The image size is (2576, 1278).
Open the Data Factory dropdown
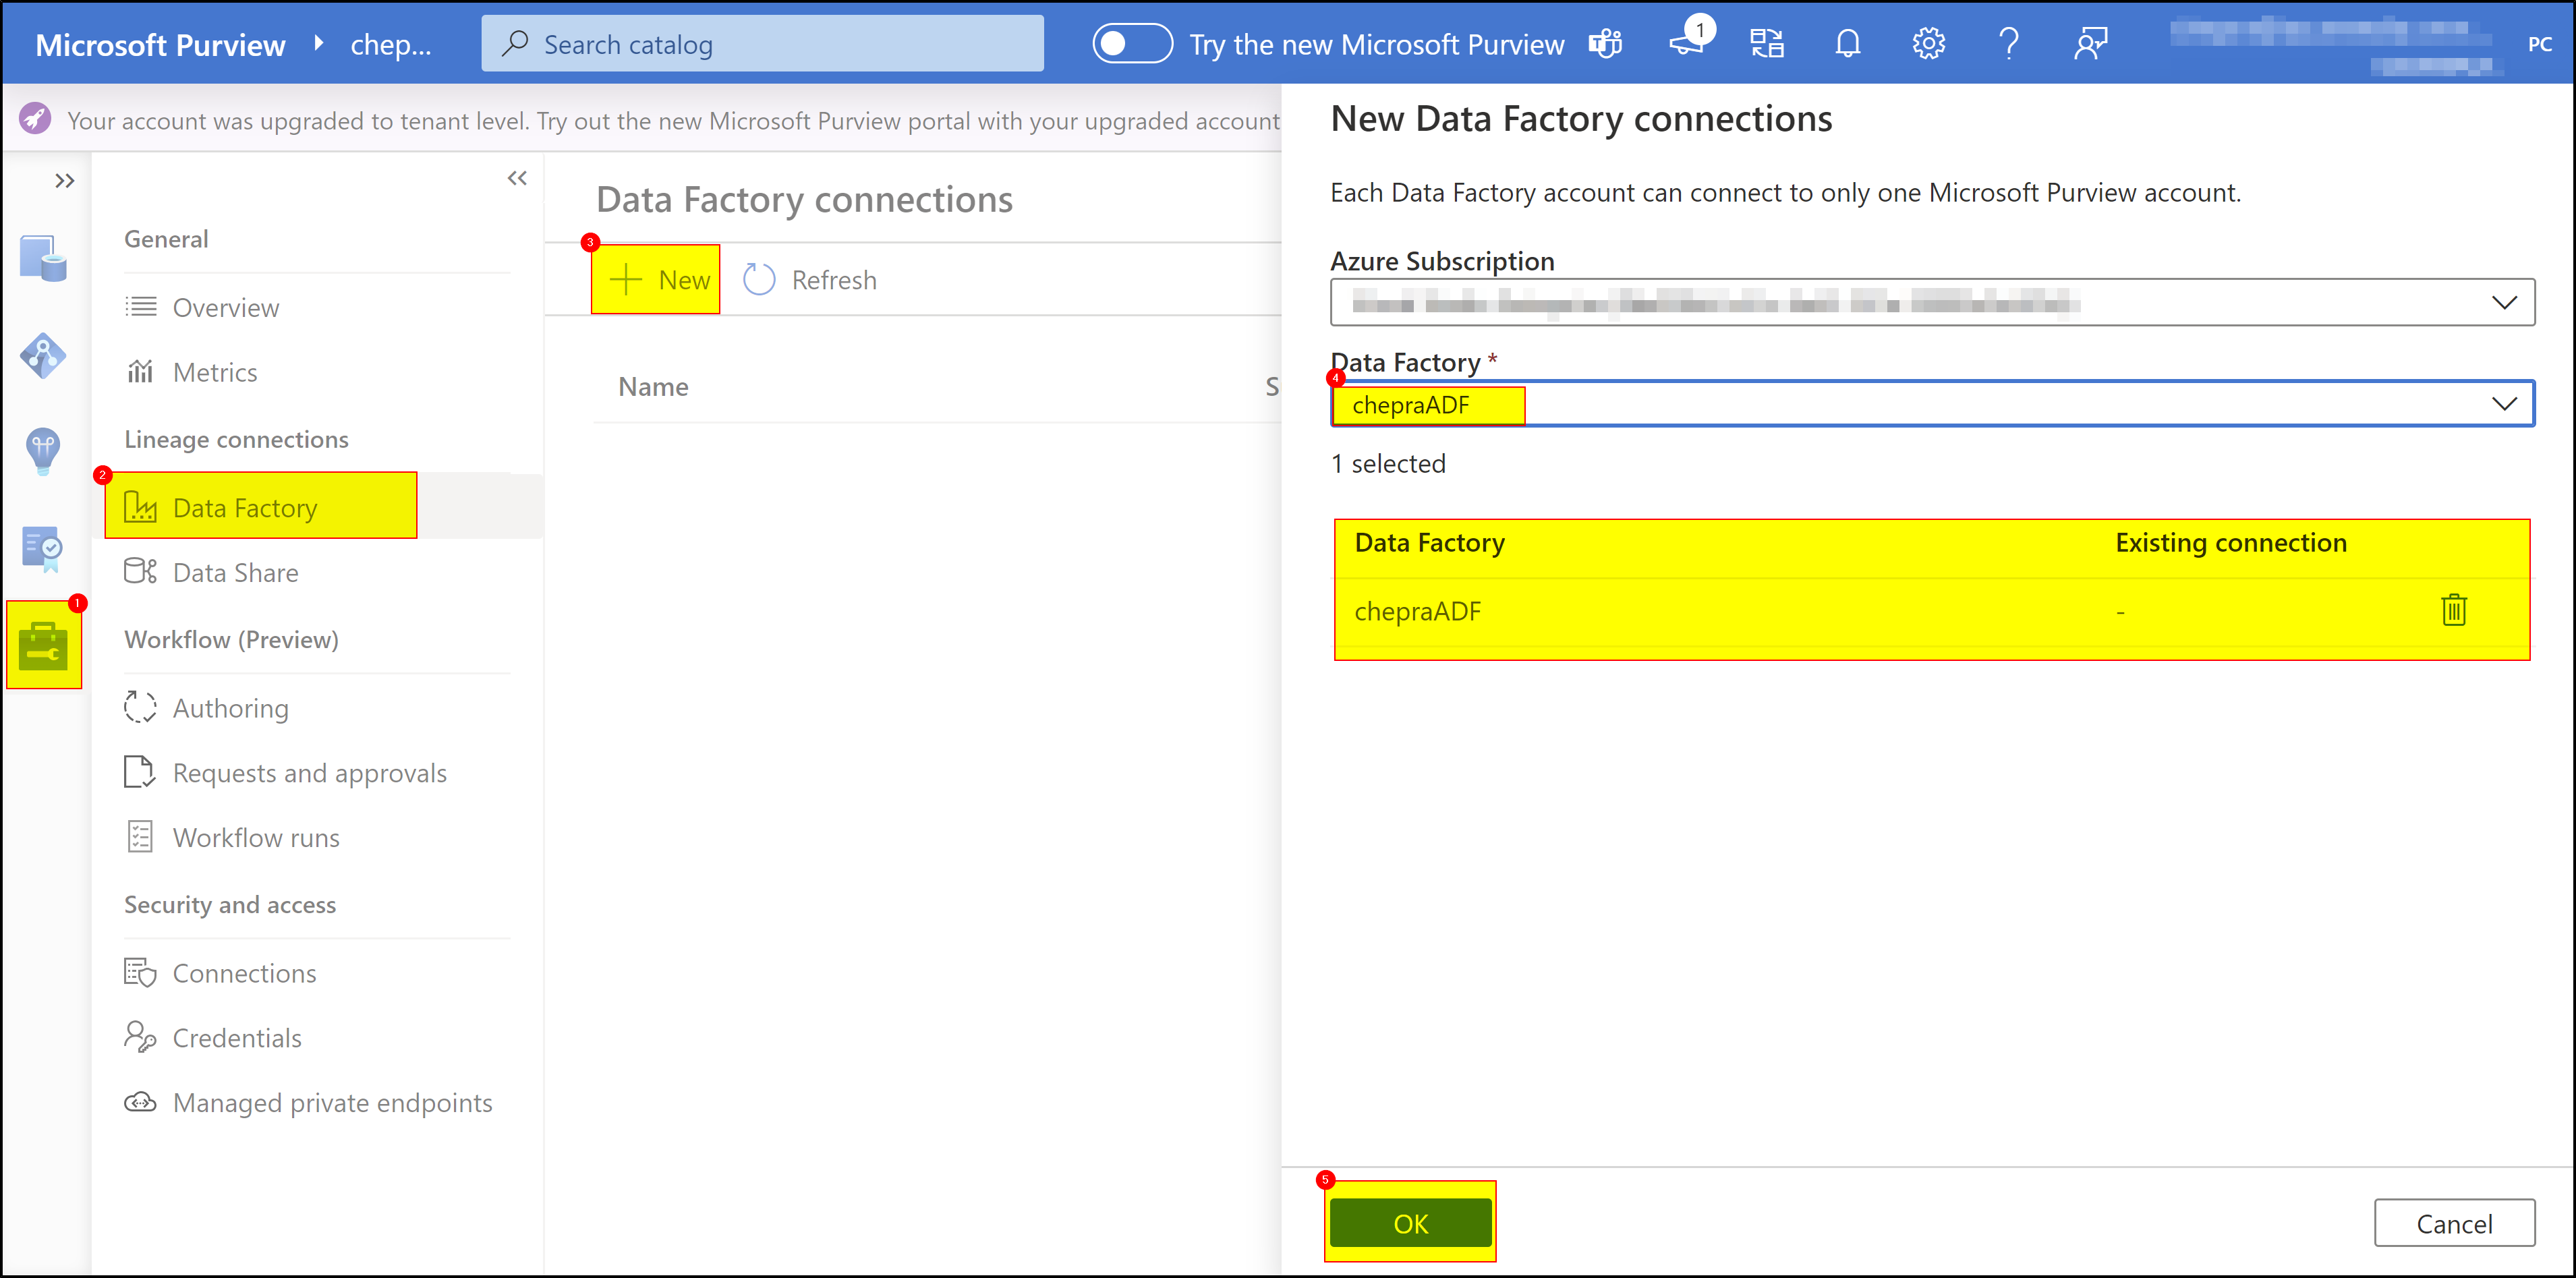click(x=1932, y=404)
